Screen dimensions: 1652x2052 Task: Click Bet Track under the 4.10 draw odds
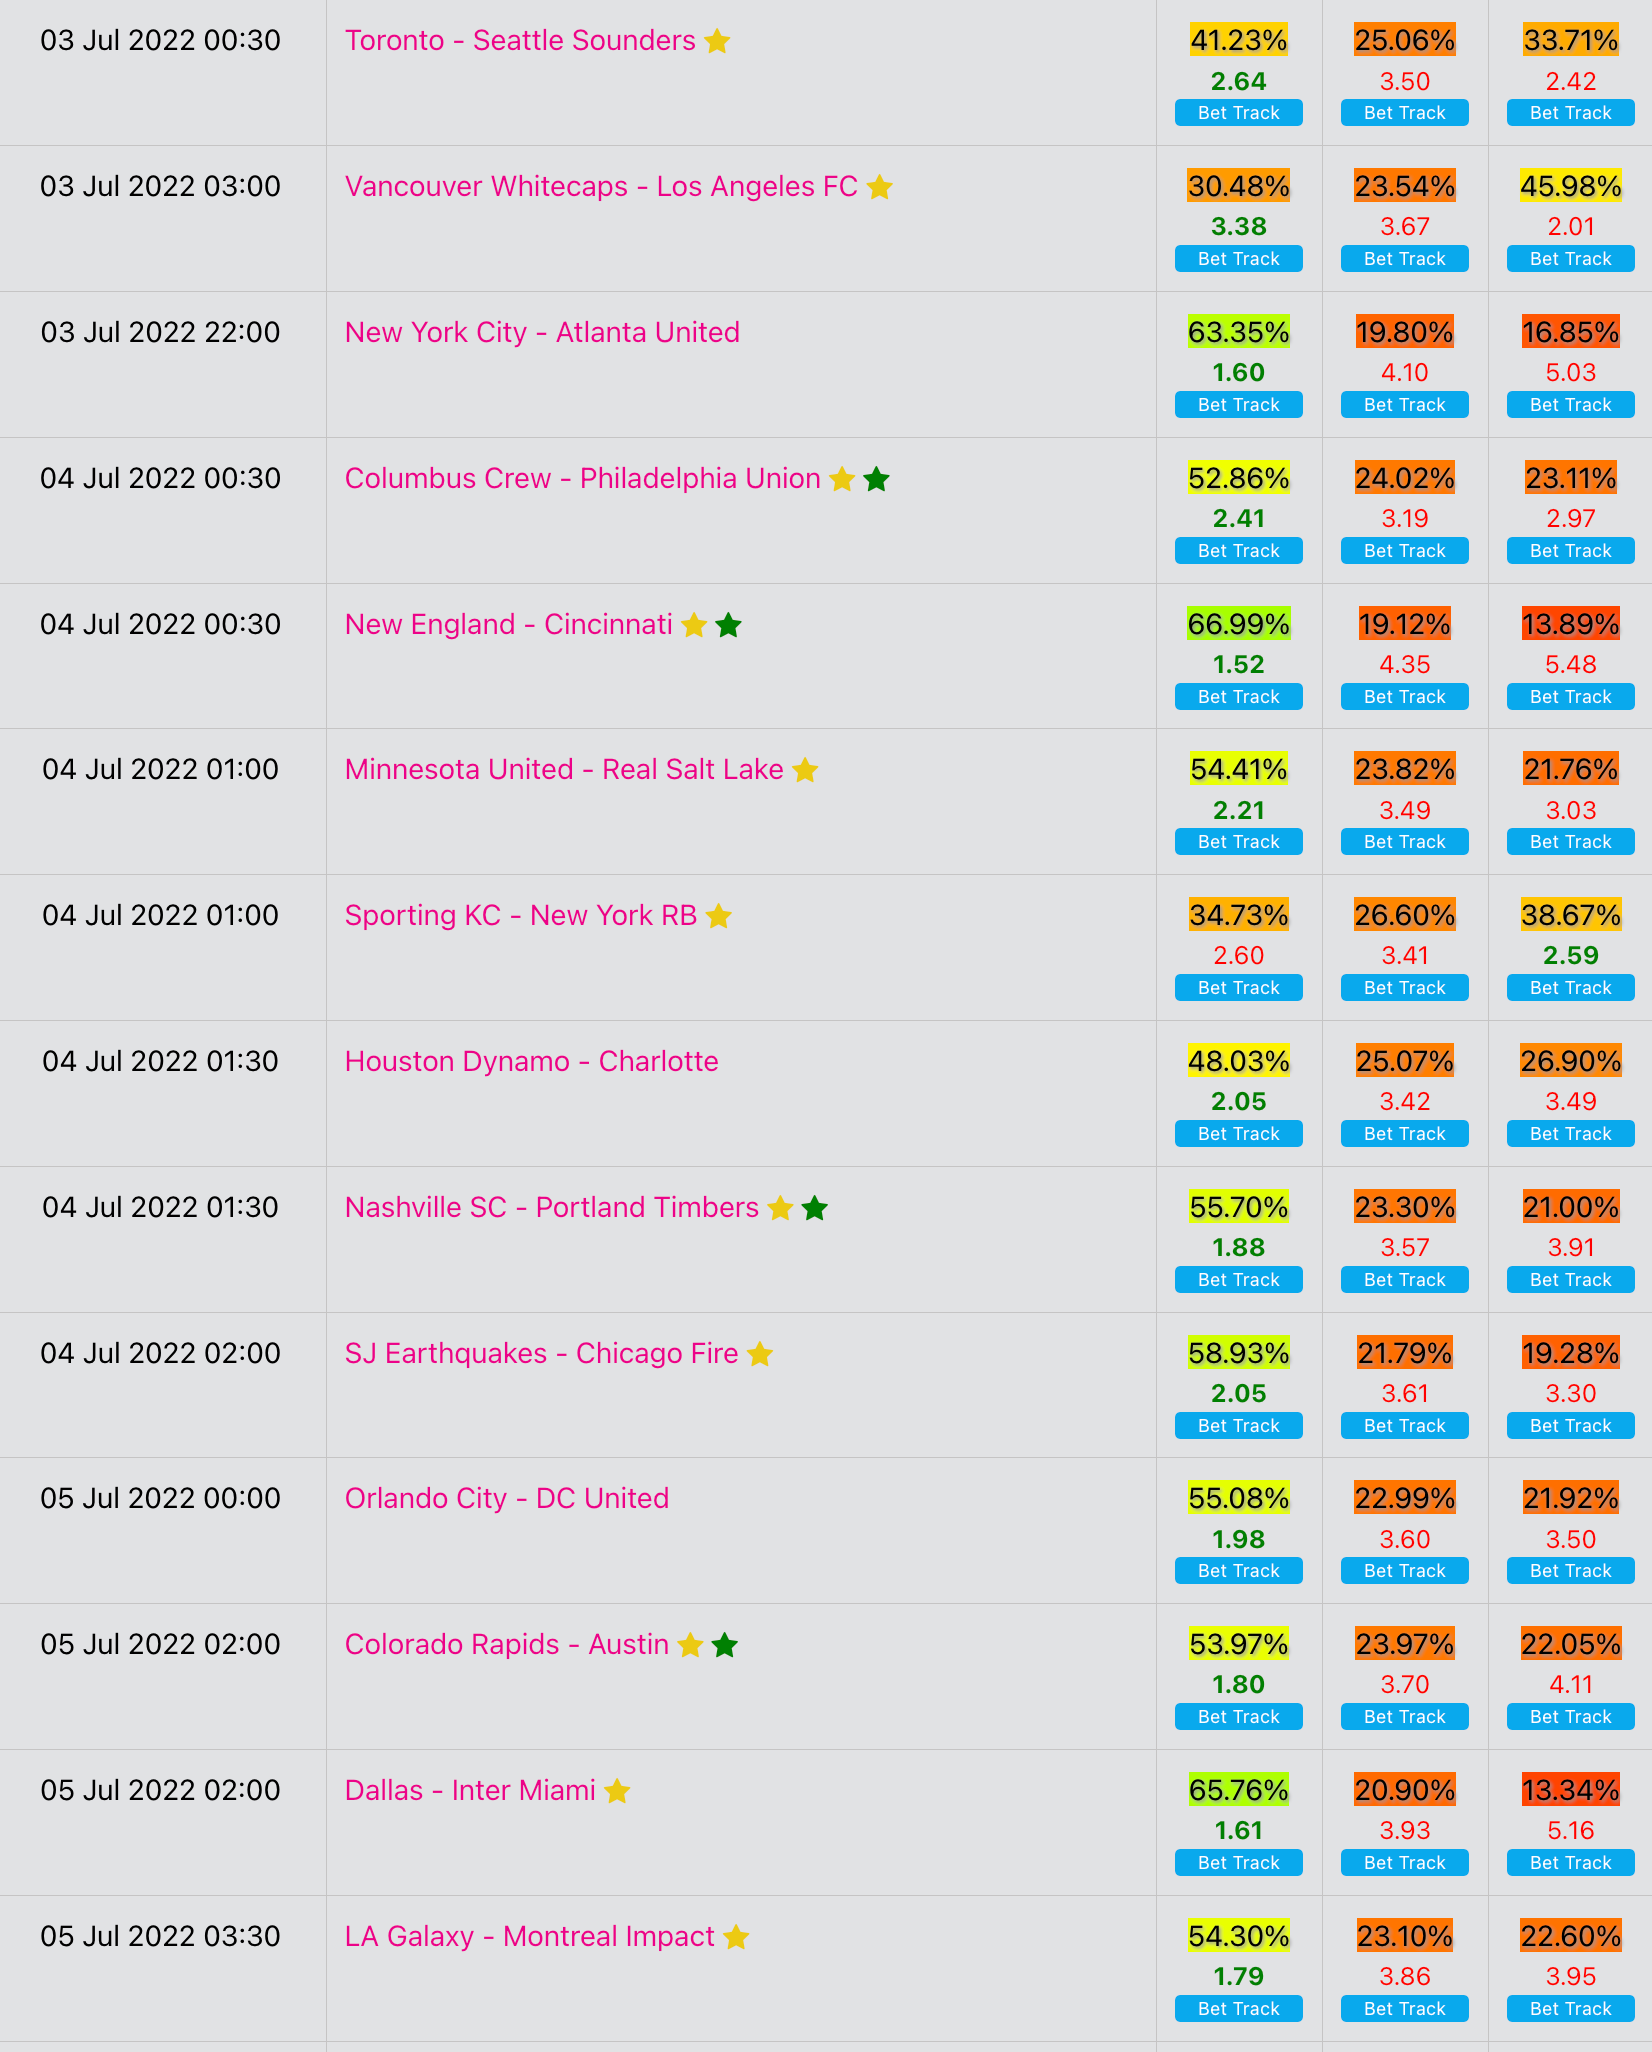(1404, 405)
